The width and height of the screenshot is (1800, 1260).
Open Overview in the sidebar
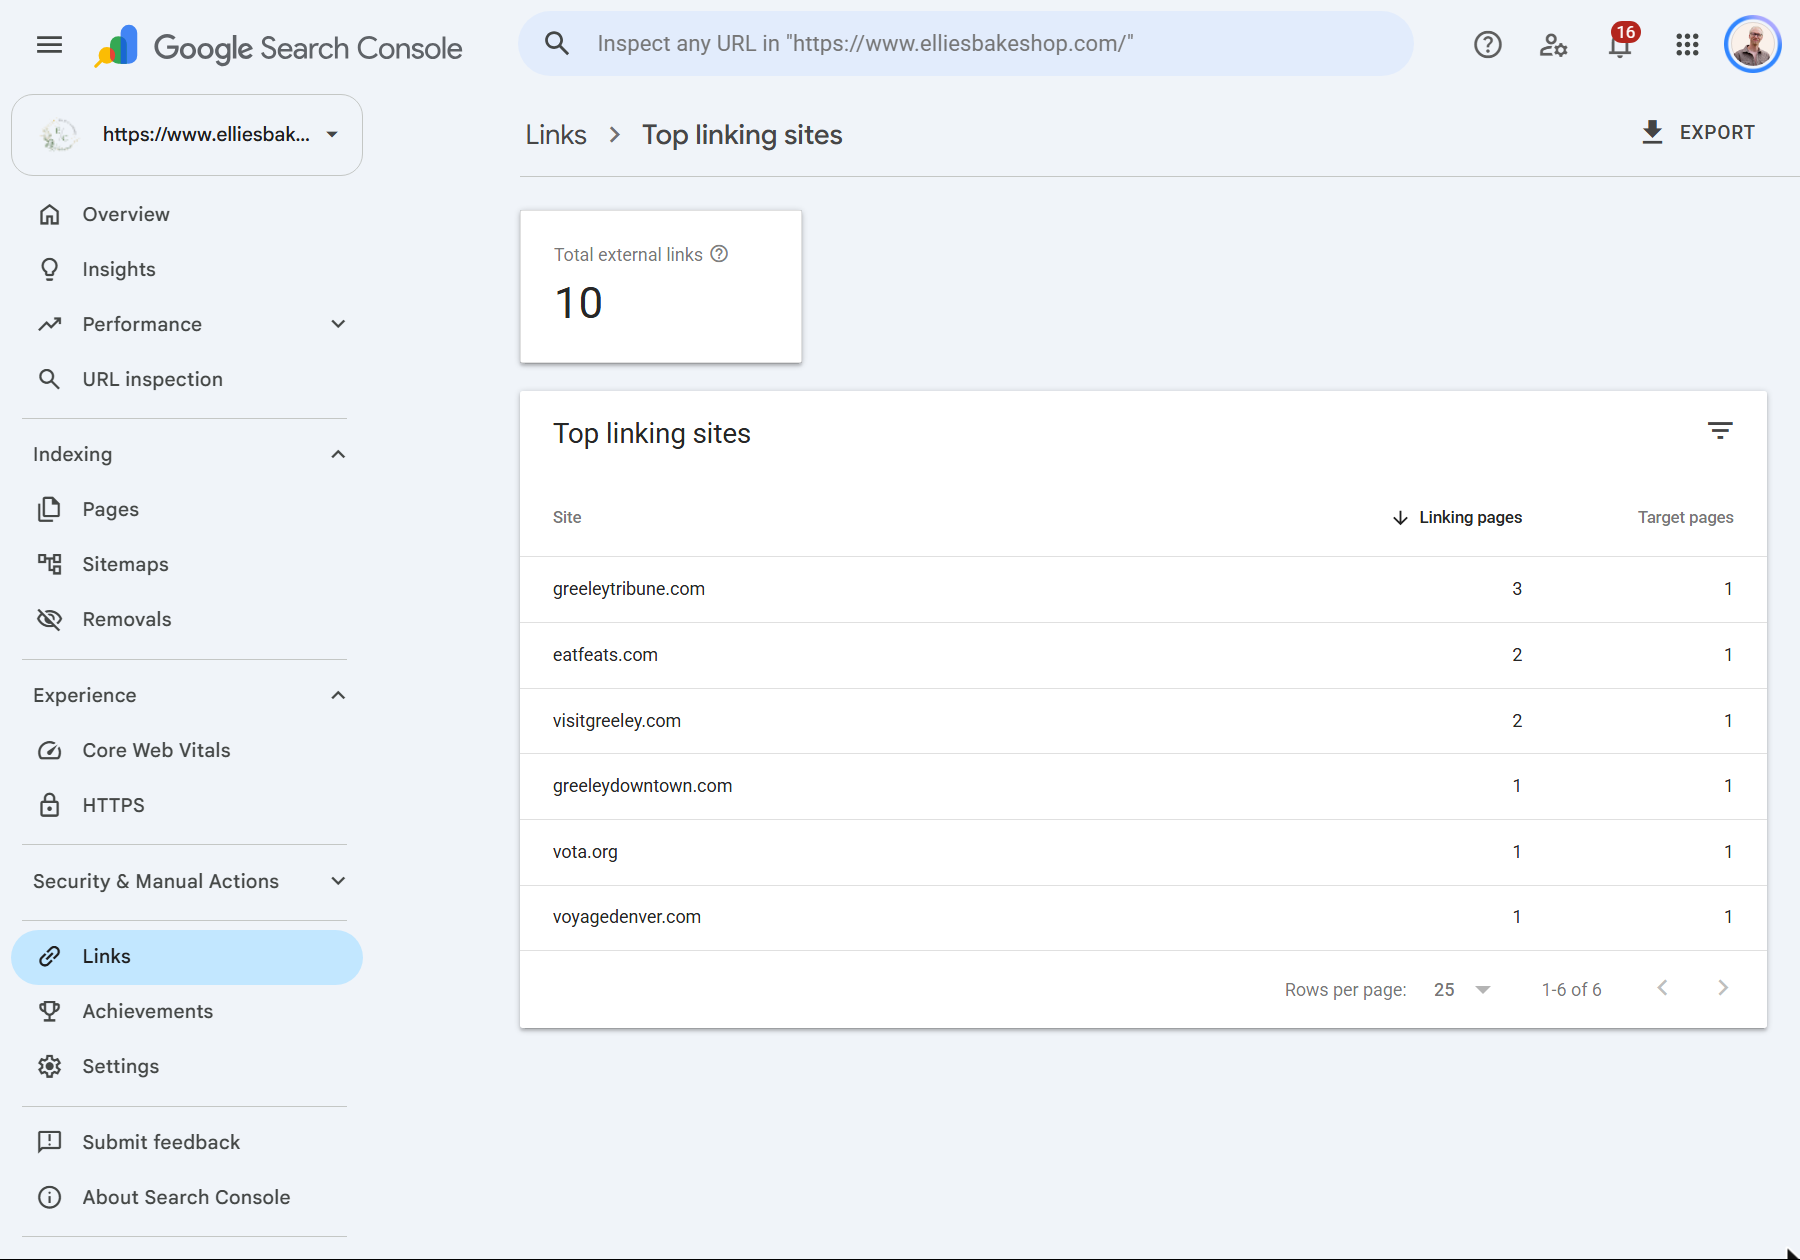point(187,214)
